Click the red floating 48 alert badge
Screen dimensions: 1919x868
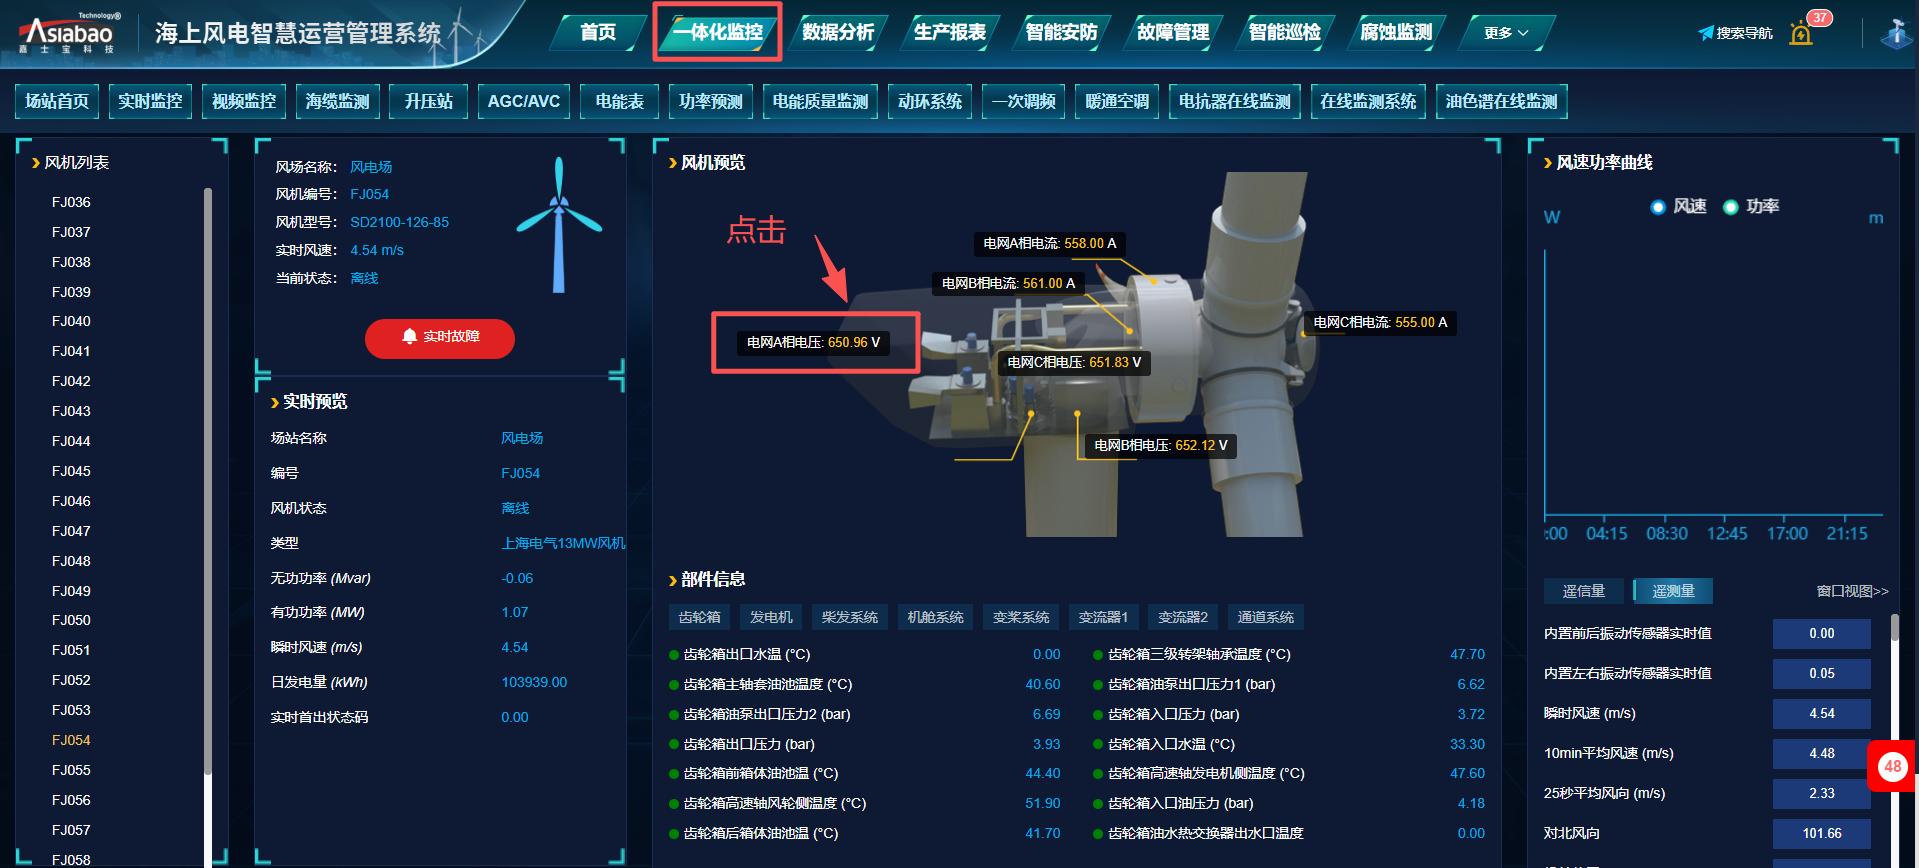pos(1892,767)
